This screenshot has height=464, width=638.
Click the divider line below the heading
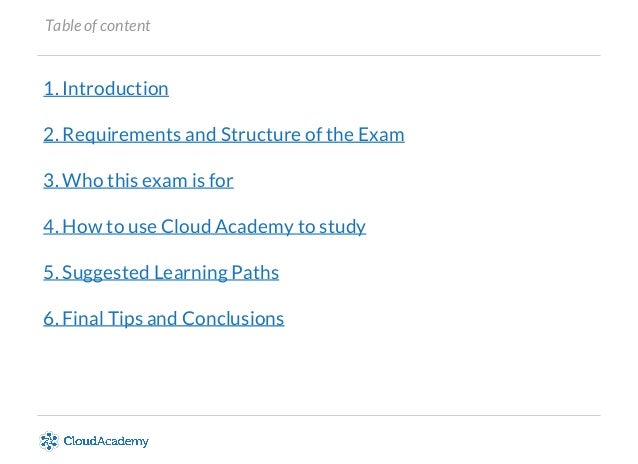pyautogui.click(x=319, y=55)
